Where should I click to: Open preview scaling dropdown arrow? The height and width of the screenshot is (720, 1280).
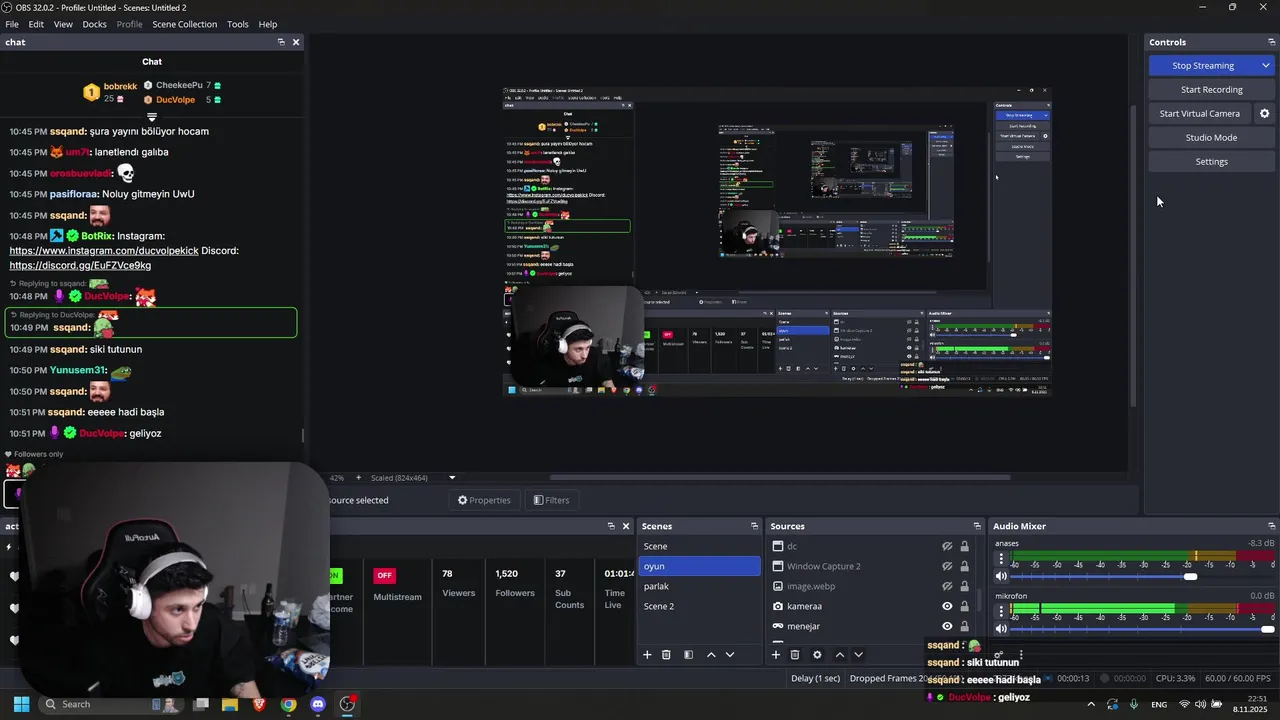[452, 478]
